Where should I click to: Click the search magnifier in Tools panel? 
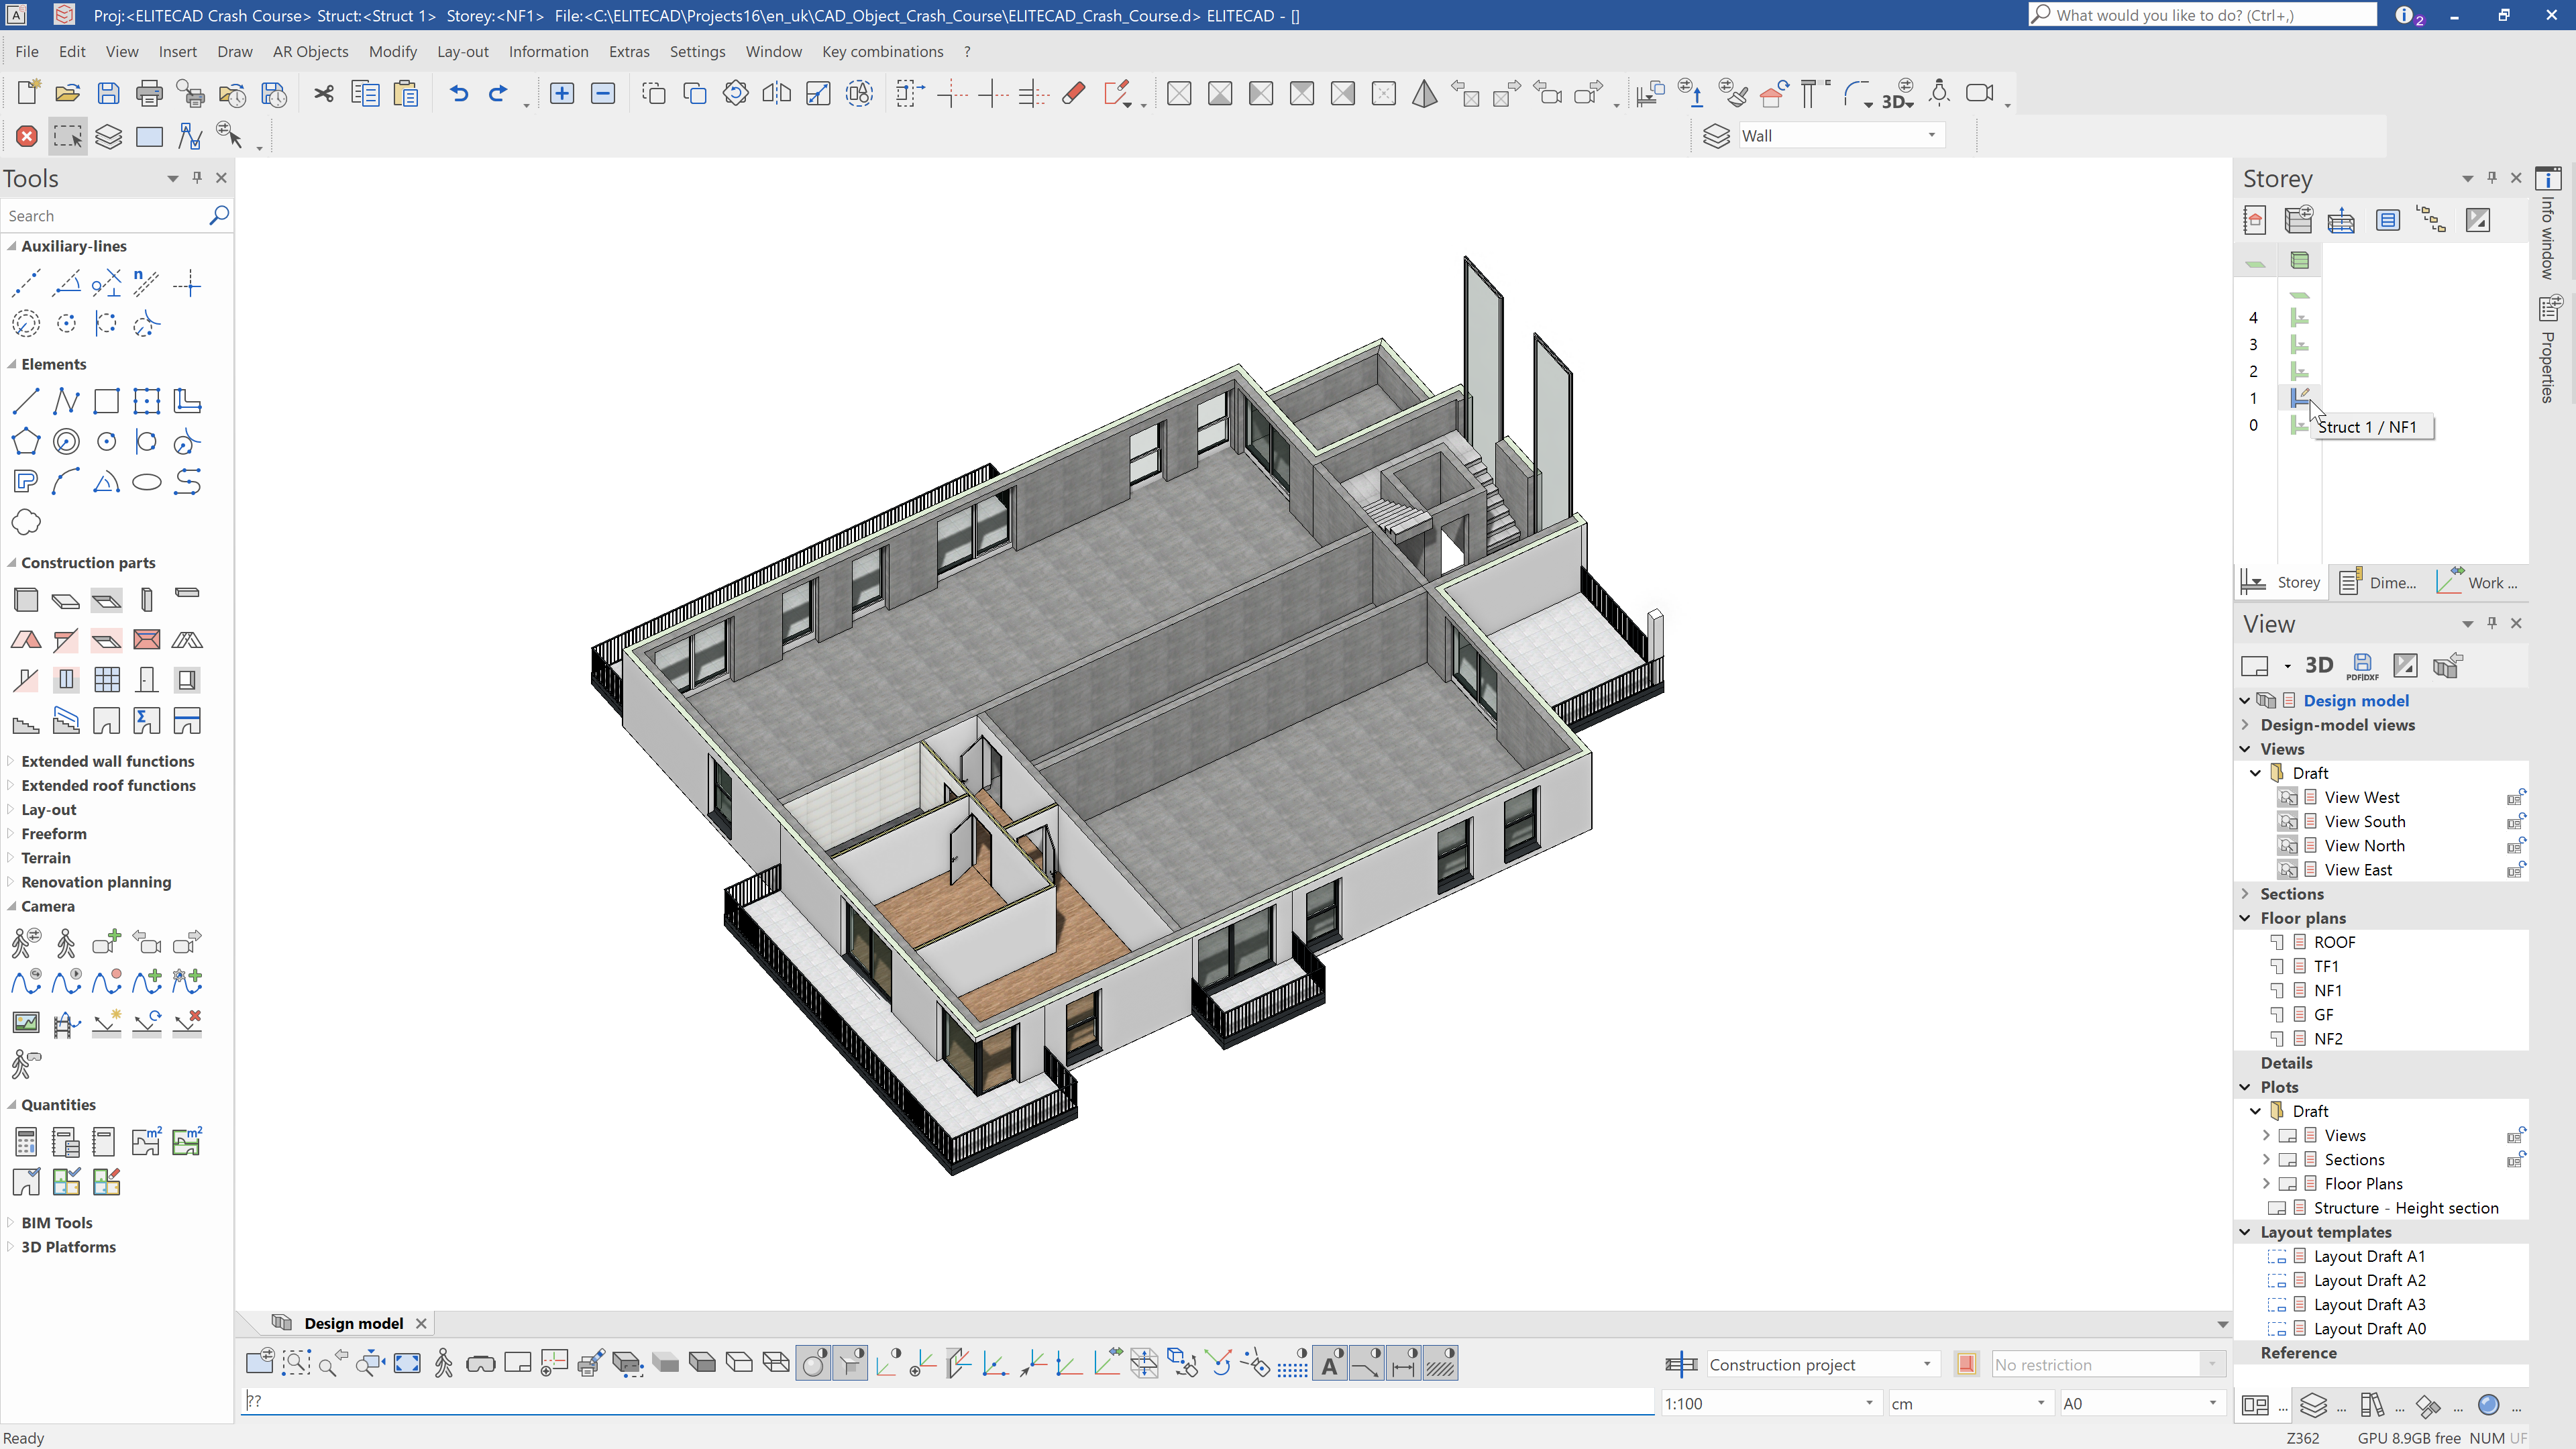click(x=219, y=215)
